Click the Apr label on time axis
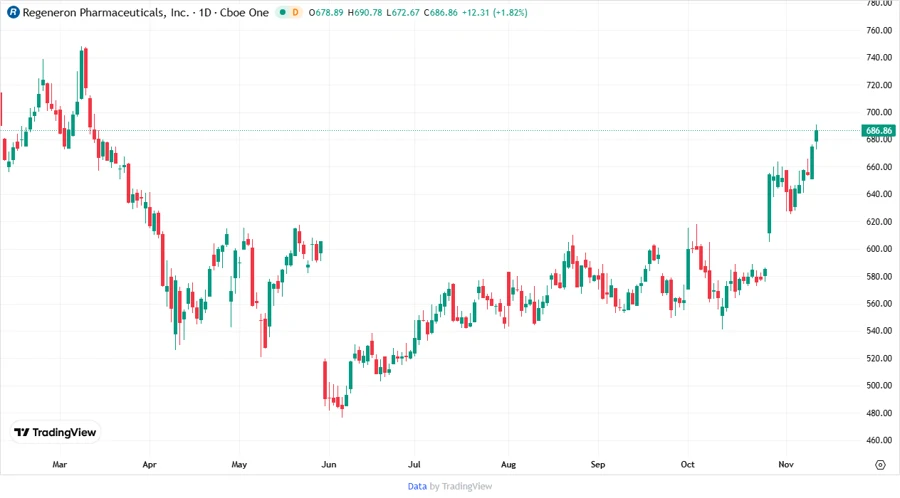Viewport: 900px width, 498px height. (149, 464)
